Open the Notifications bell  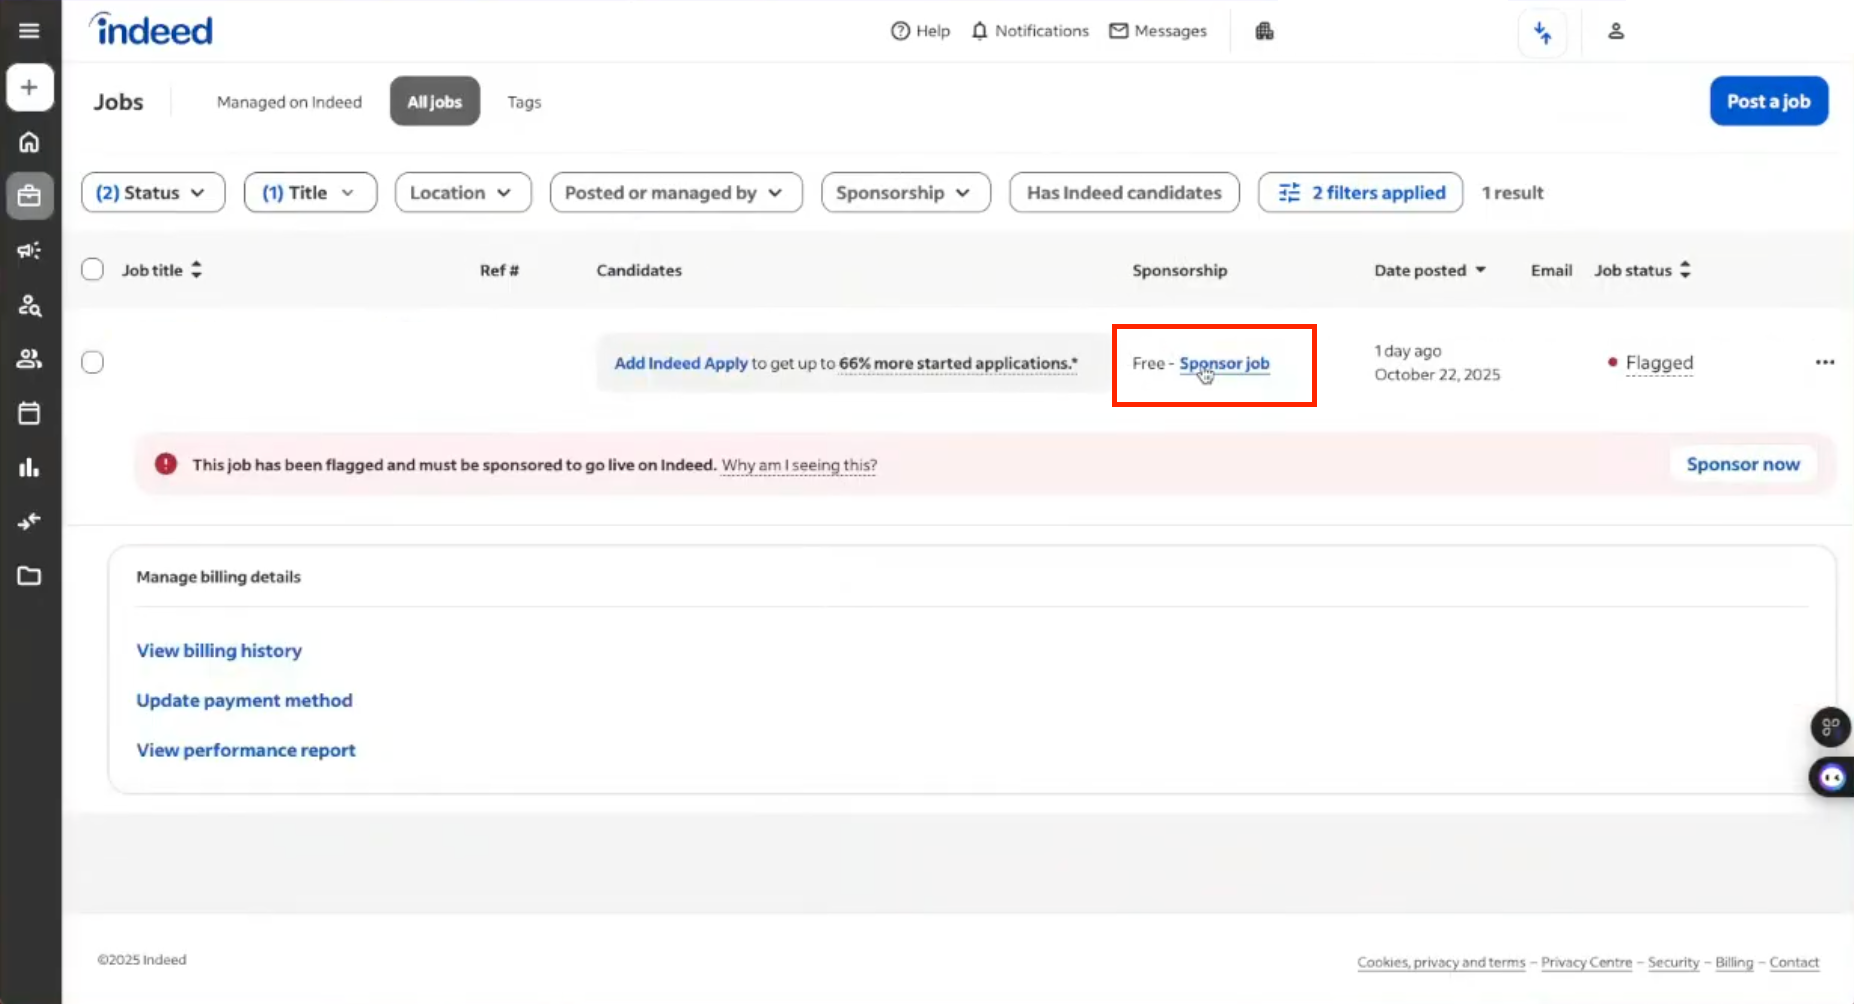[x=1030, y=31]
